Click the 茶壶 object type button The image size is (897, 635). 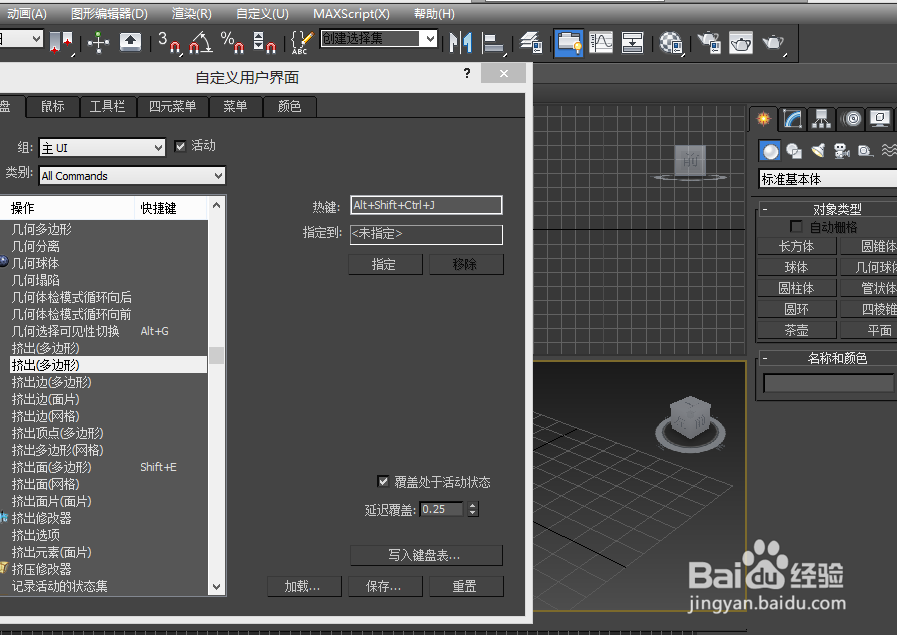pyautogui.click(x=795, y=329)
